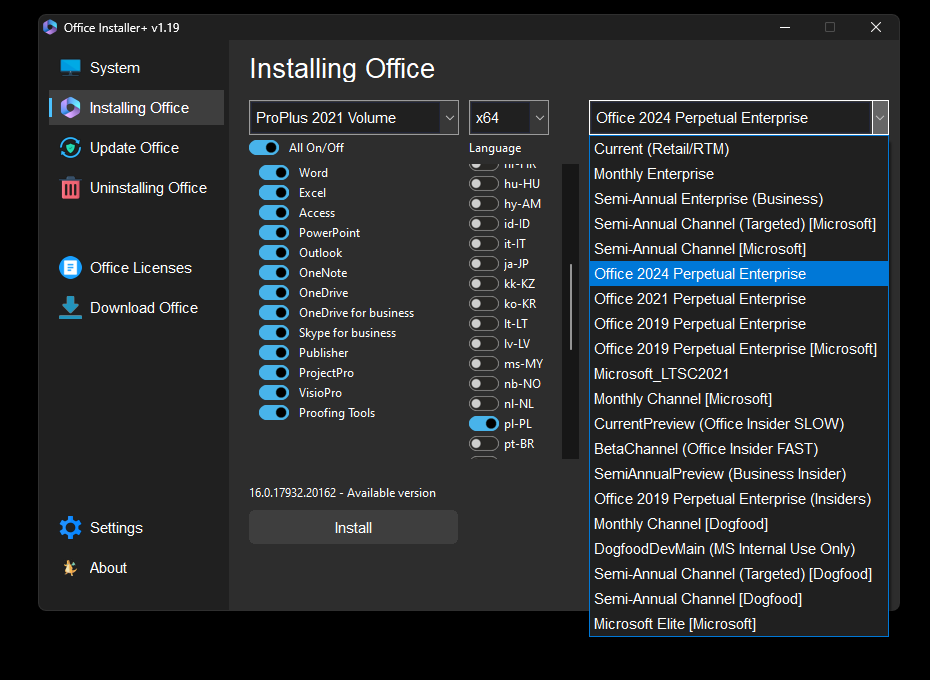This screenshot has height=680, width=930.
Task: Switch off the VisioPro toggle
Action: coord(274,393)
